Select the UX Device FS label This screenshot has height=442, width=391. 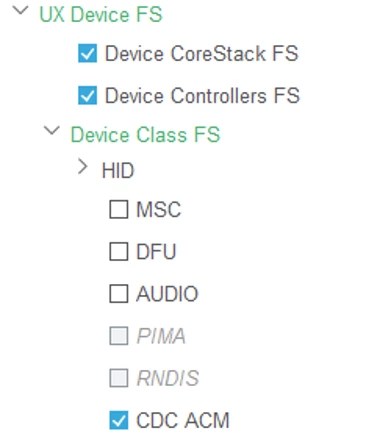[101, 15]
